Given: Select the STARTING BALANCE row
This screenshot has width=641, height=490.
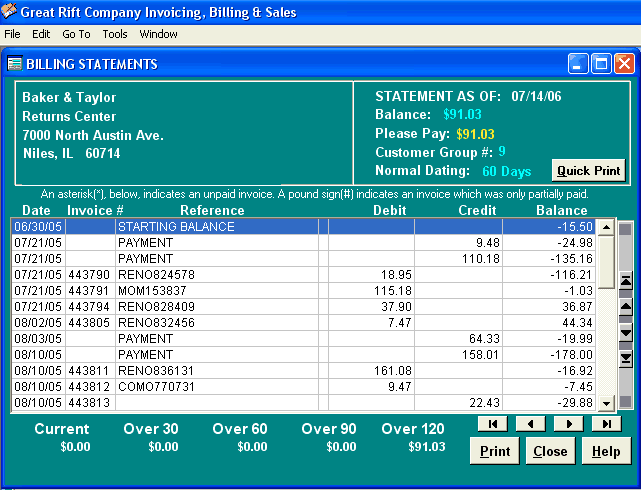Looking at the screenshot, I should 303,226.
